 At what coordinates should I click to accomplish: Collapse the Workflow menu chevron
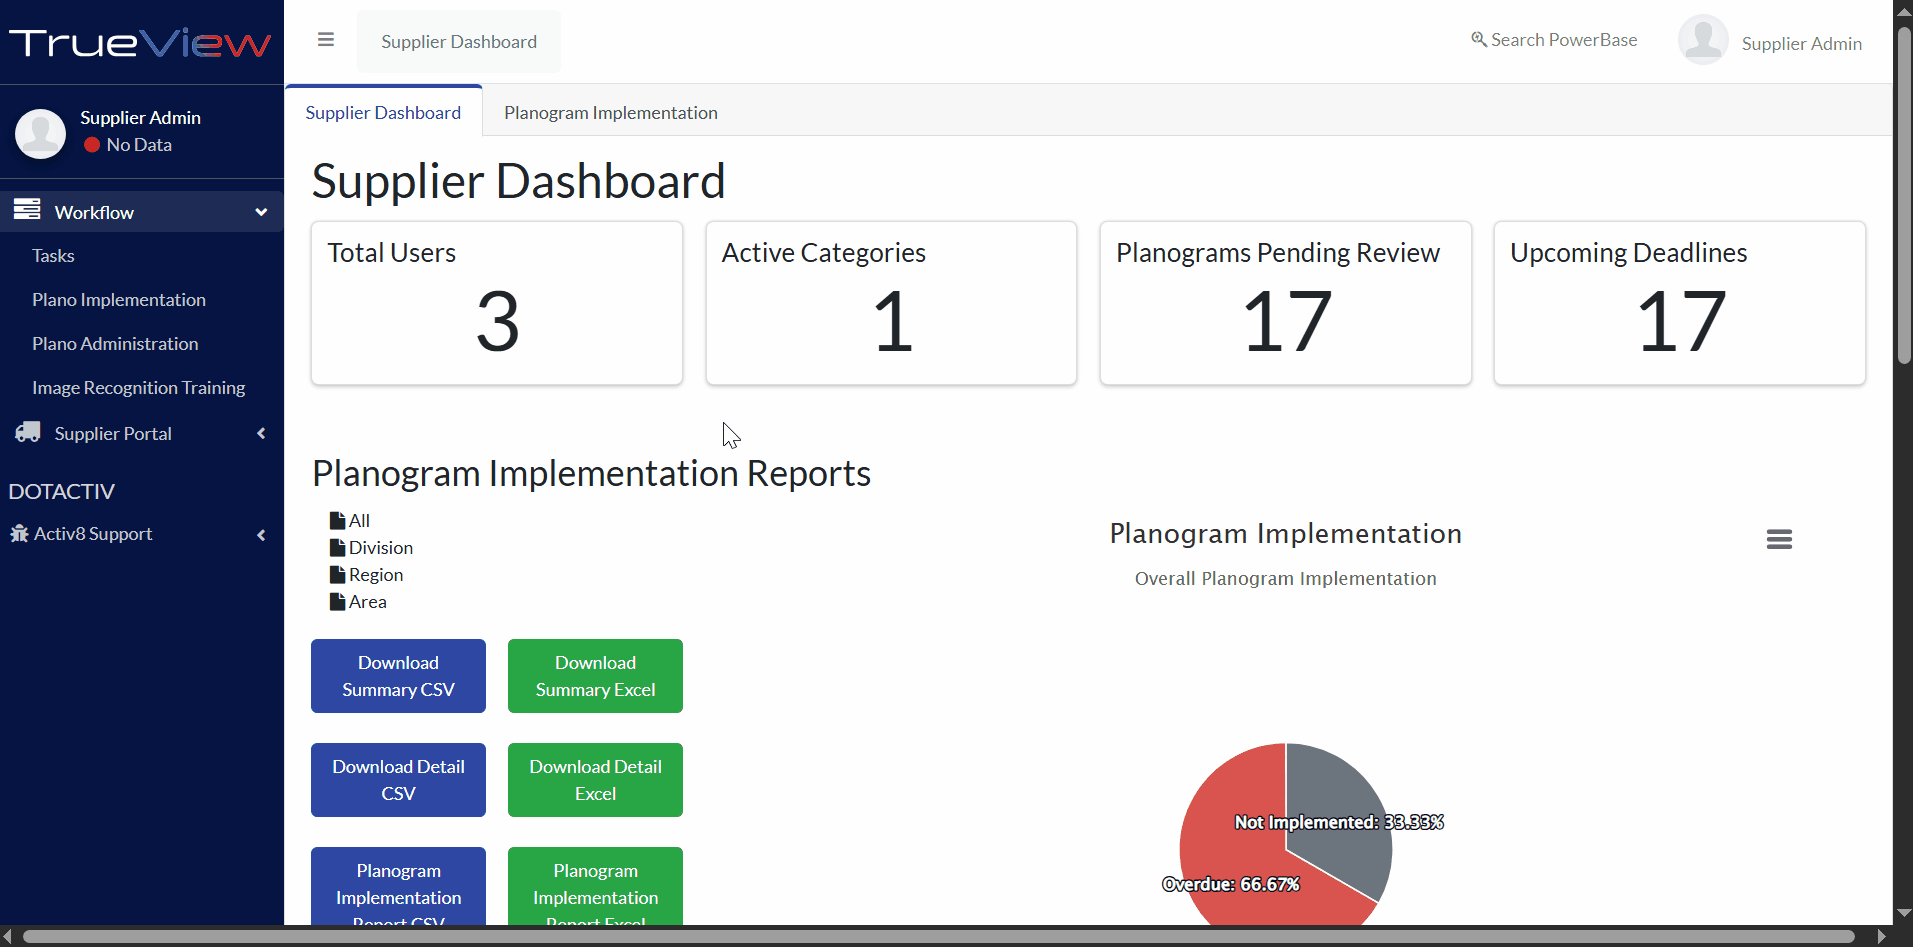pyautogui.click(x=261, y=212)
